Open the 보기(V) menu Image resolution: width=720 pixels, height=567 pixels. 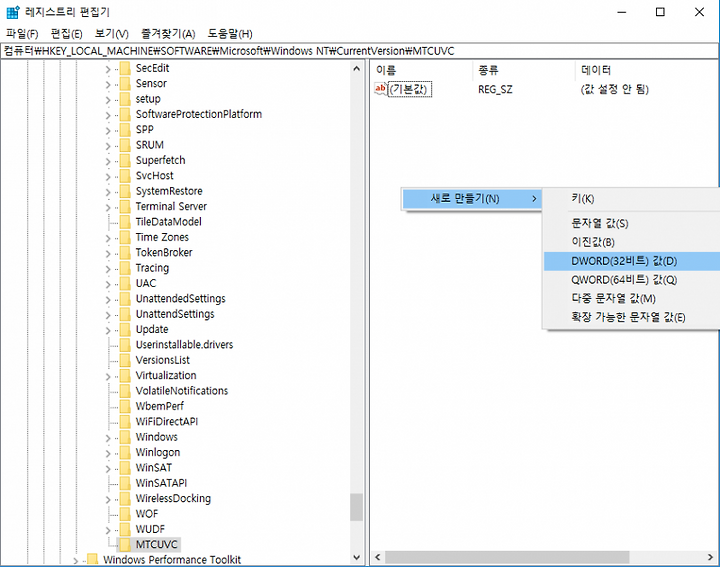point(112,34)
